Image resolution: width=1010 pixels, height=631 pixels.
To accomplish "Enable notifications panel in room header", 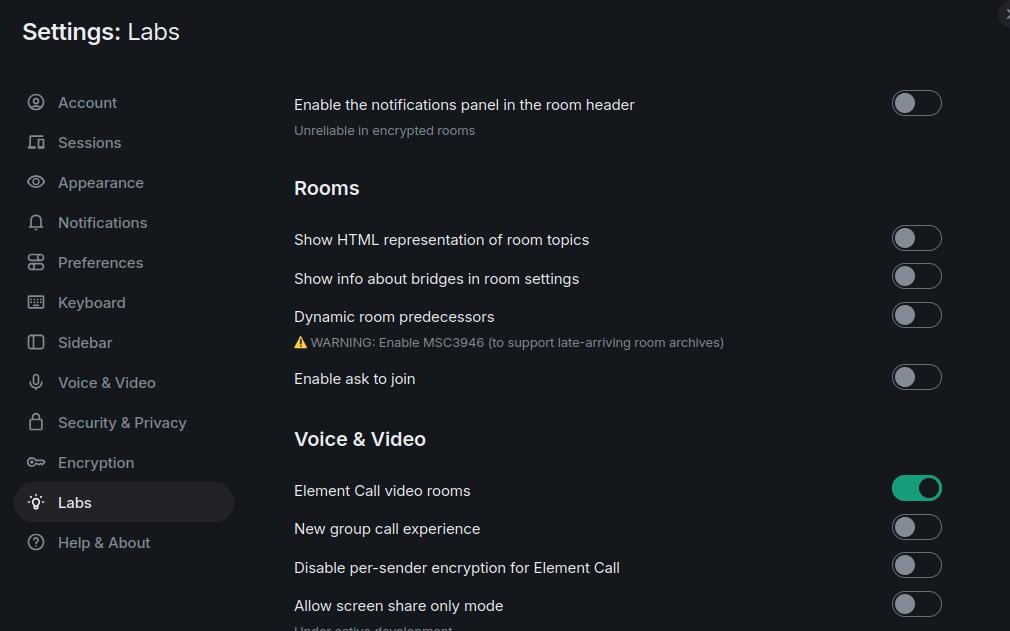I will 916,103.
